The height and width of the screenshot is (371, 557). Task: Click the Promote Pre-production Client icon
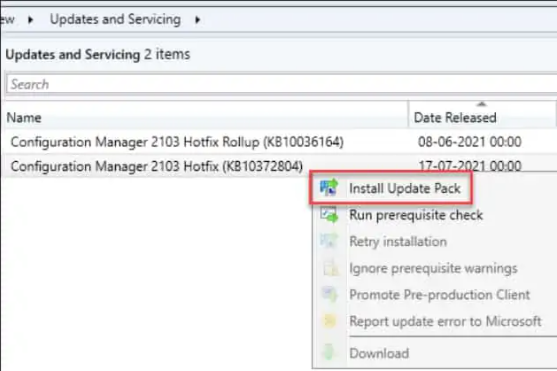329,295
